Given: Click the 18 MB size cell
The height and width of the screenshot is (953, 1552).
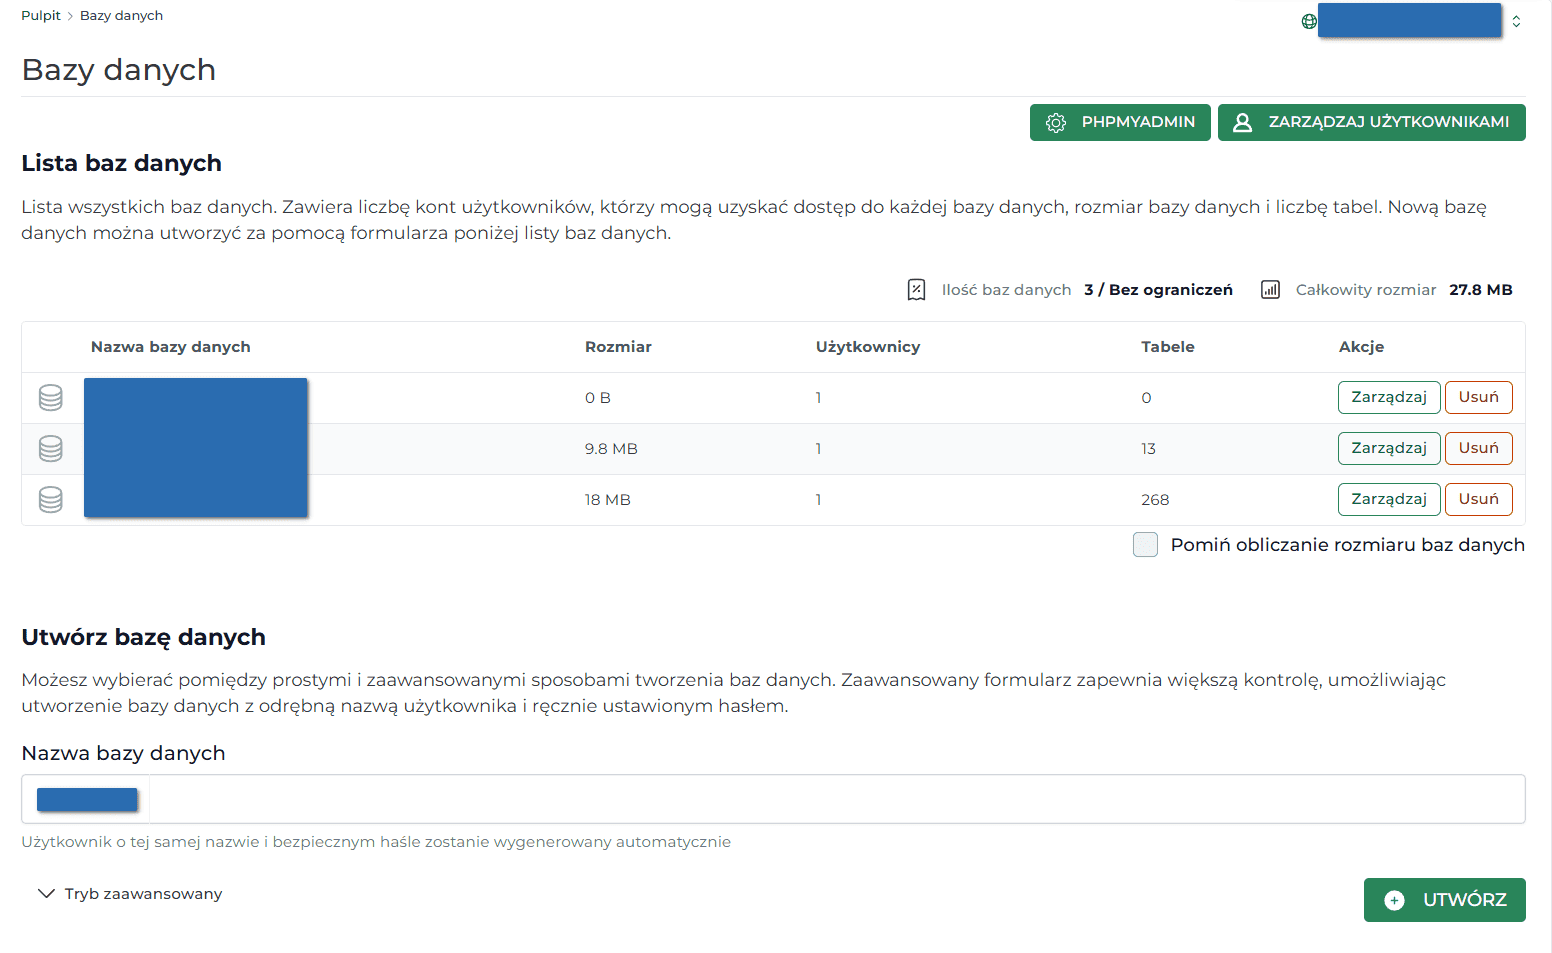Looking at the screenshot, I should point(608,500).
